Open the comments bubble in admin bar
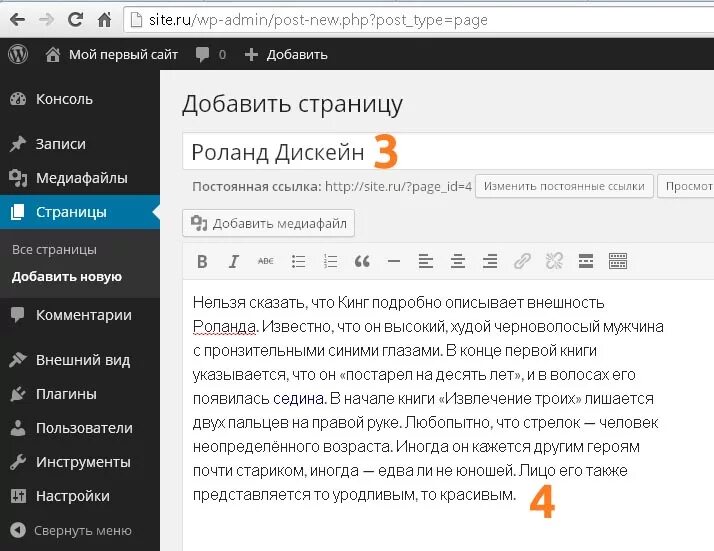The width and height of the screenshot is (714, 551). (x=210, y=55)
